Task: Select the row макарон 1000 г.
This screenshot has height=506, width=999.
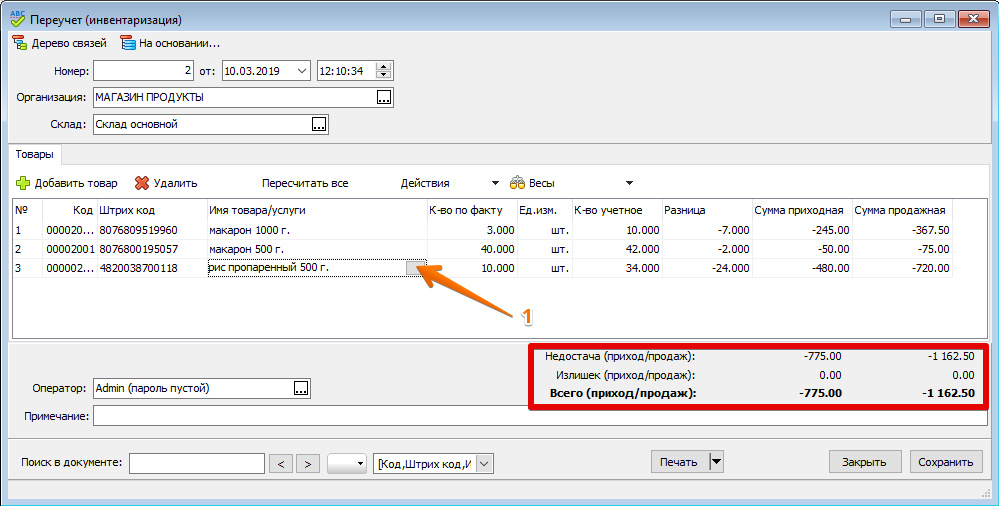Action: [x=482, y=230]
